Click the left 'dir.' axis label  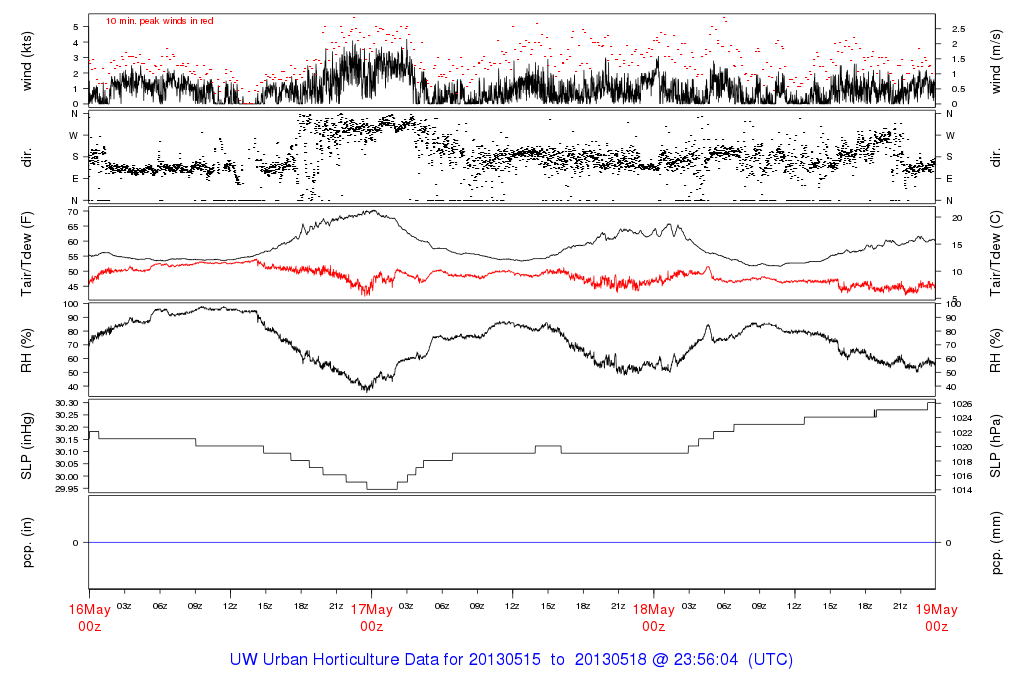(27, 158)
